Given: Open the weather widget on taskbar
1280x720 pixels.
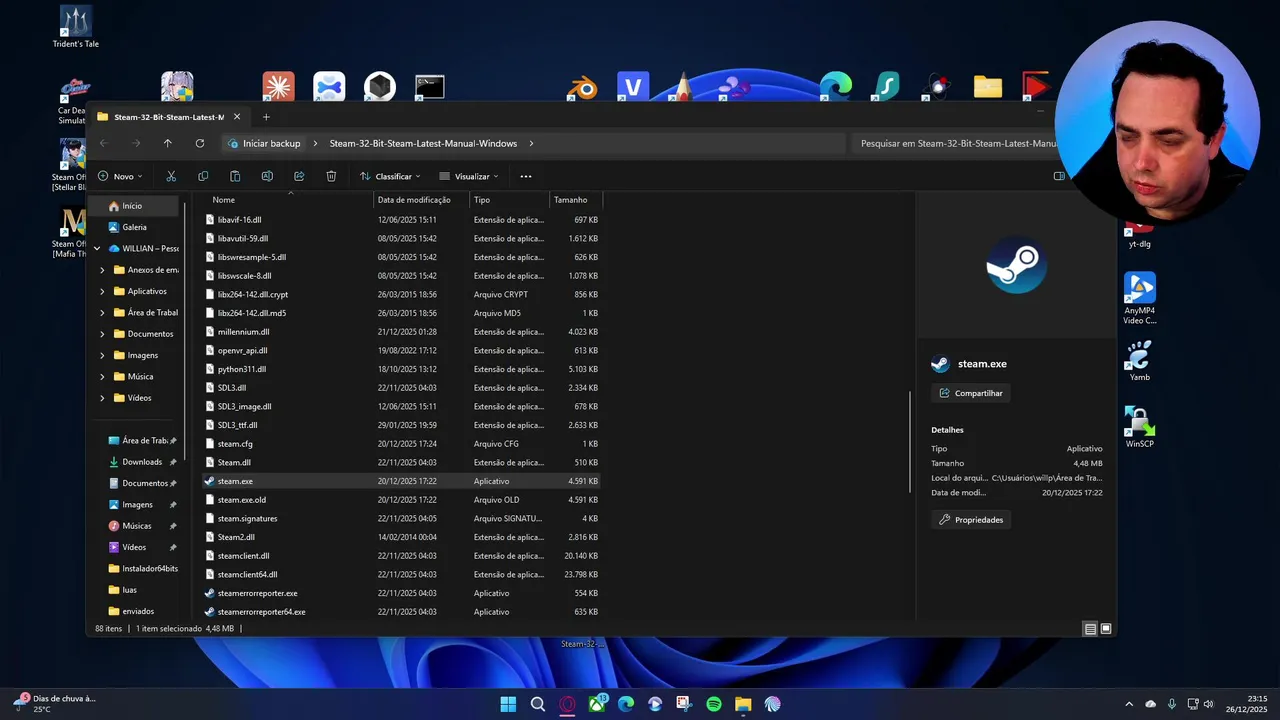Looking at the screenshot, I should 55,704.
